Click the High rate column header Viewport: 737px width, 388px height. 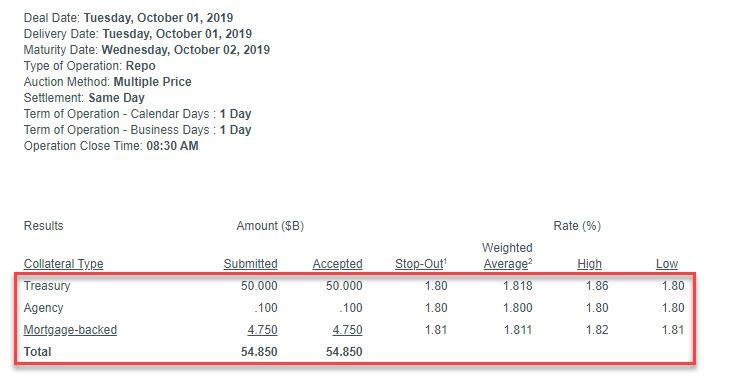pos(589,264)
